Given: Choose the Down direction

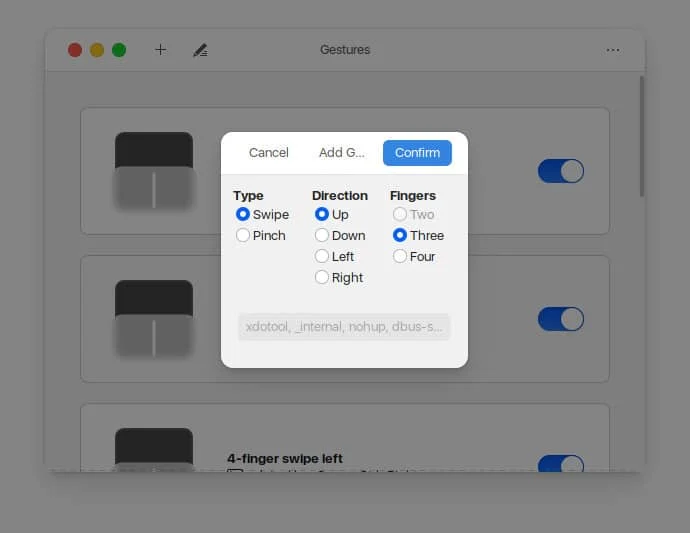Looking at the screenshot, I should (x=340, y=235).
